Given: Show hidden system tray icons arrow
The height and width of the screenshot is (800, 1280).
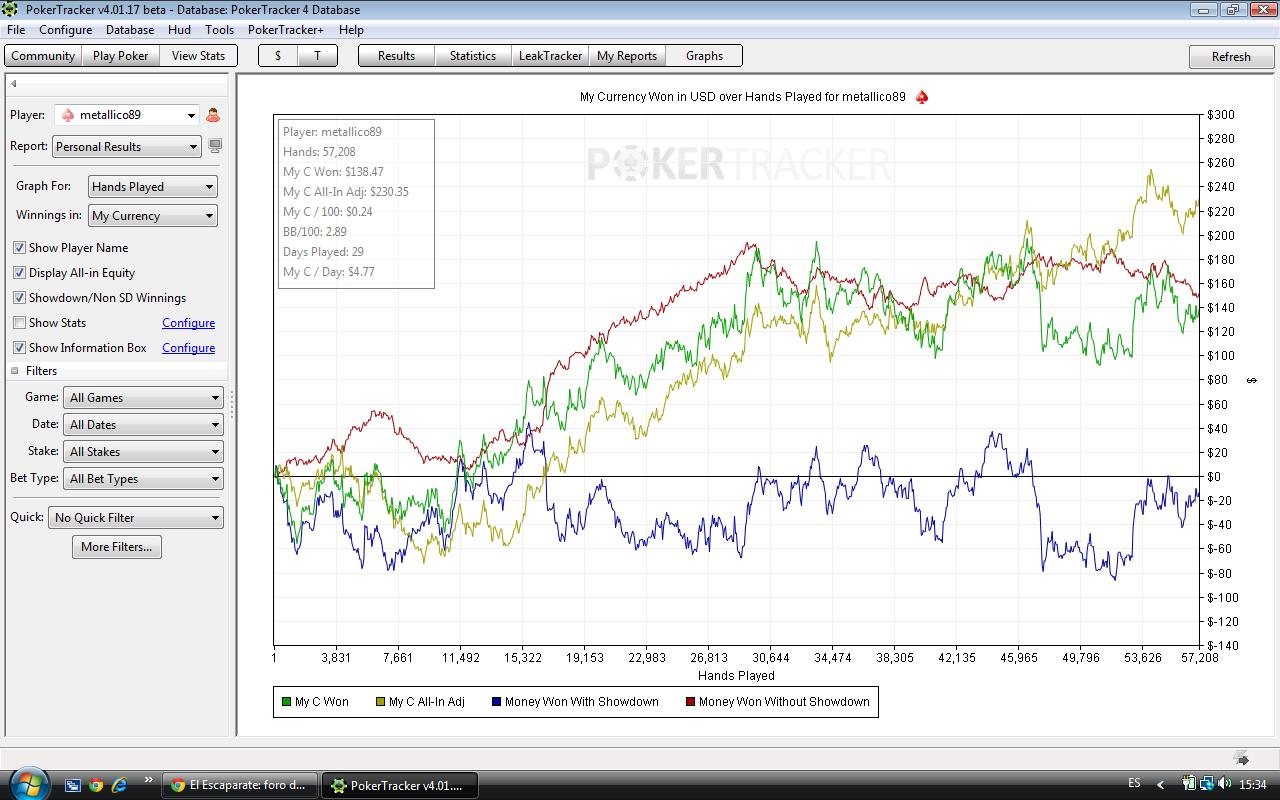Looking at the screenshot, I should tap(1160, 784).
